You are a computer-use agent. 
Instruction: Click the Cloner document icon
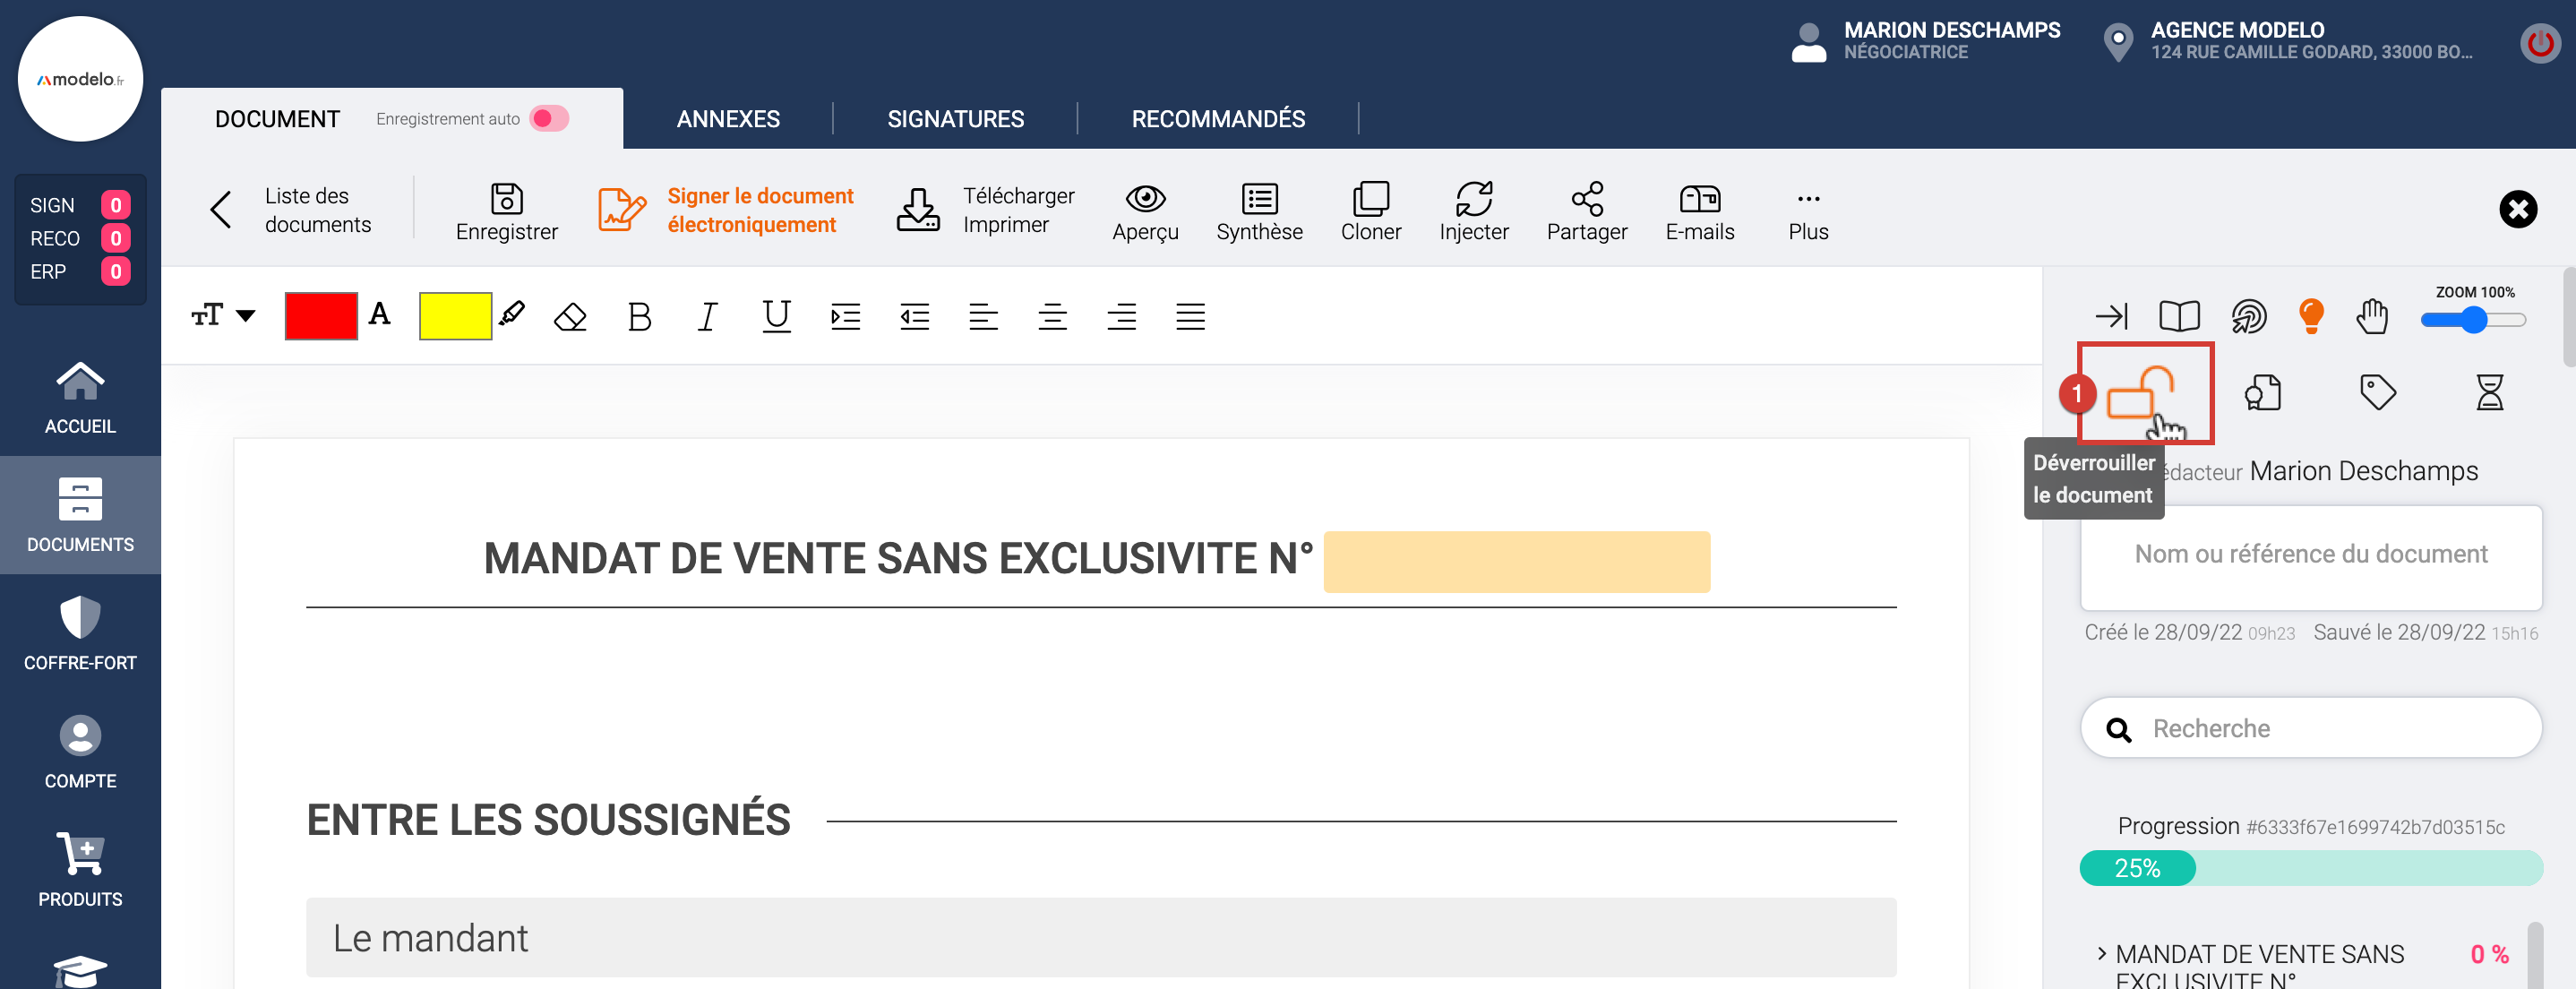(x=1370, y=199)
